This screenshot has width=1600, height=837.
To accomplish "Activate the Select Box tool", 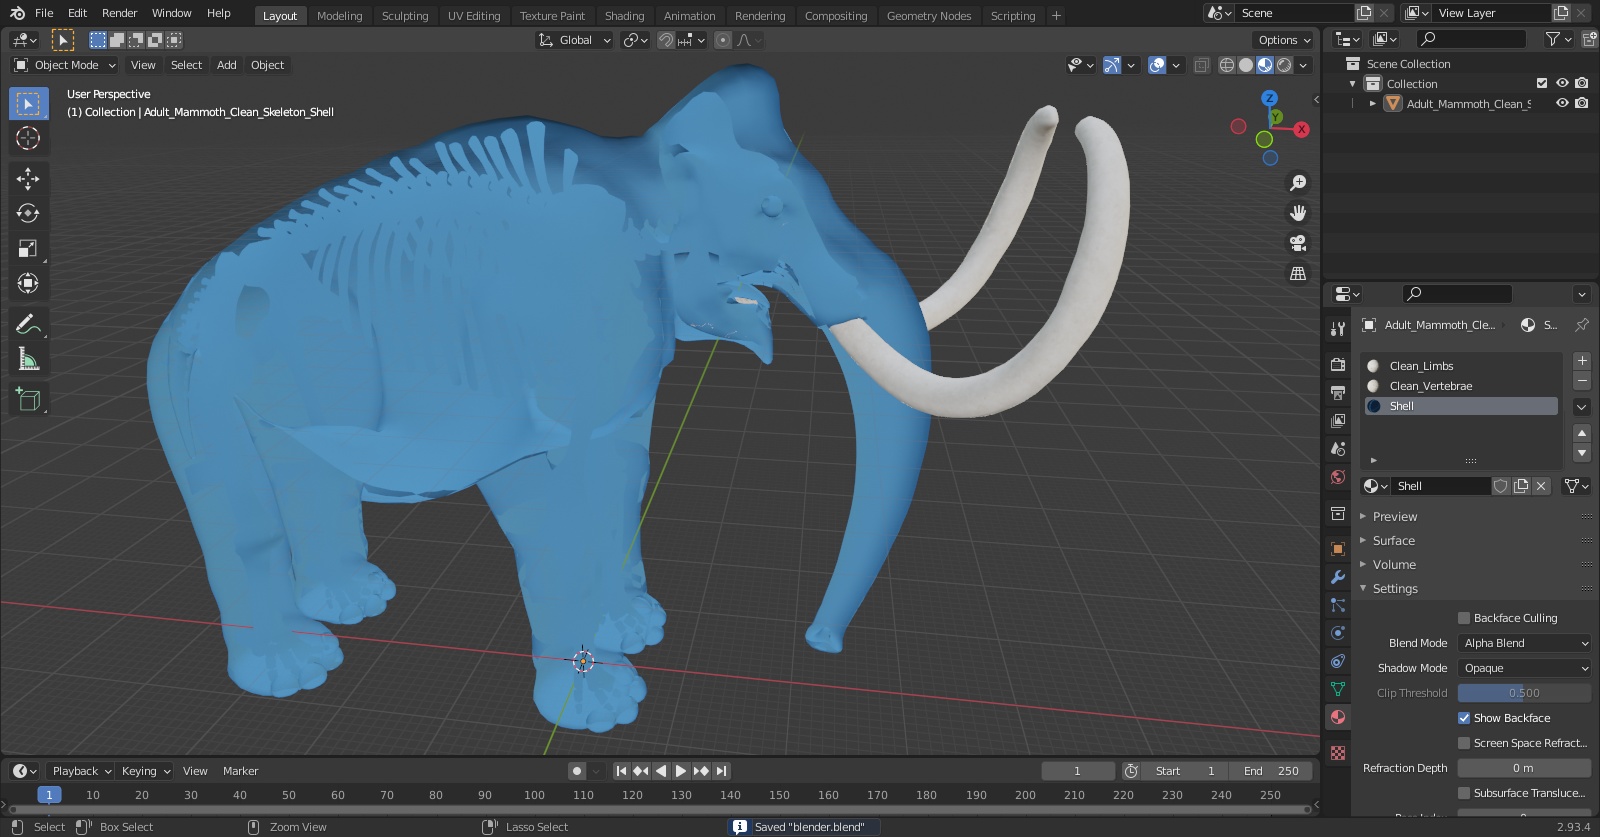I will [x=28, y=104].
